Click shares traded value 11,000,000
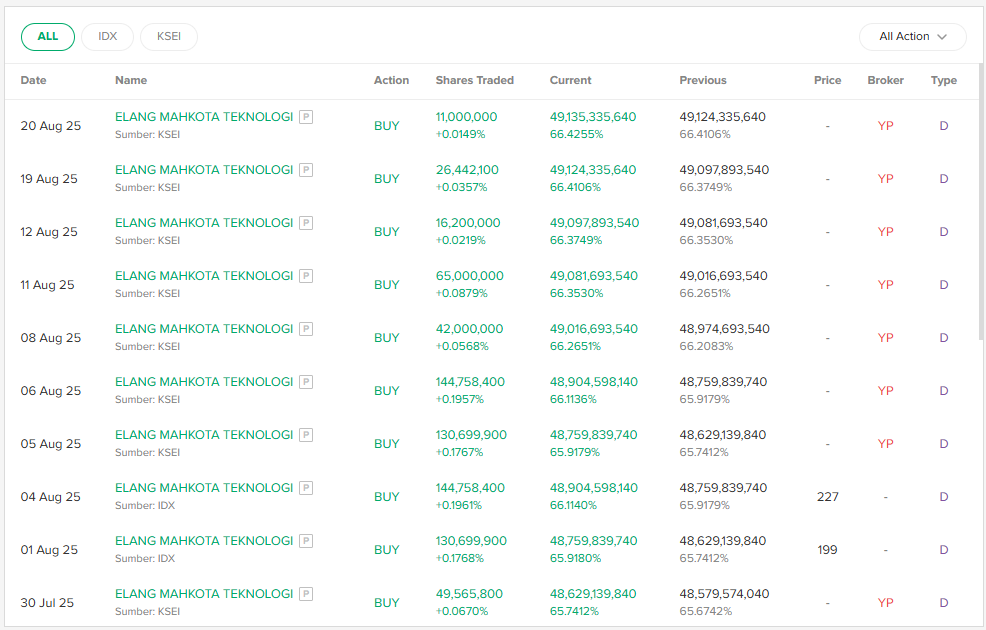 pos(466,117)
